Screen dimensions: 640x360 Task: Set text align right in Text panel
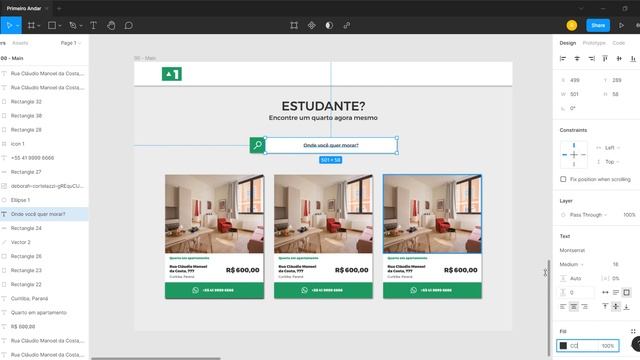pyautogui.click(x=584, y=306)
